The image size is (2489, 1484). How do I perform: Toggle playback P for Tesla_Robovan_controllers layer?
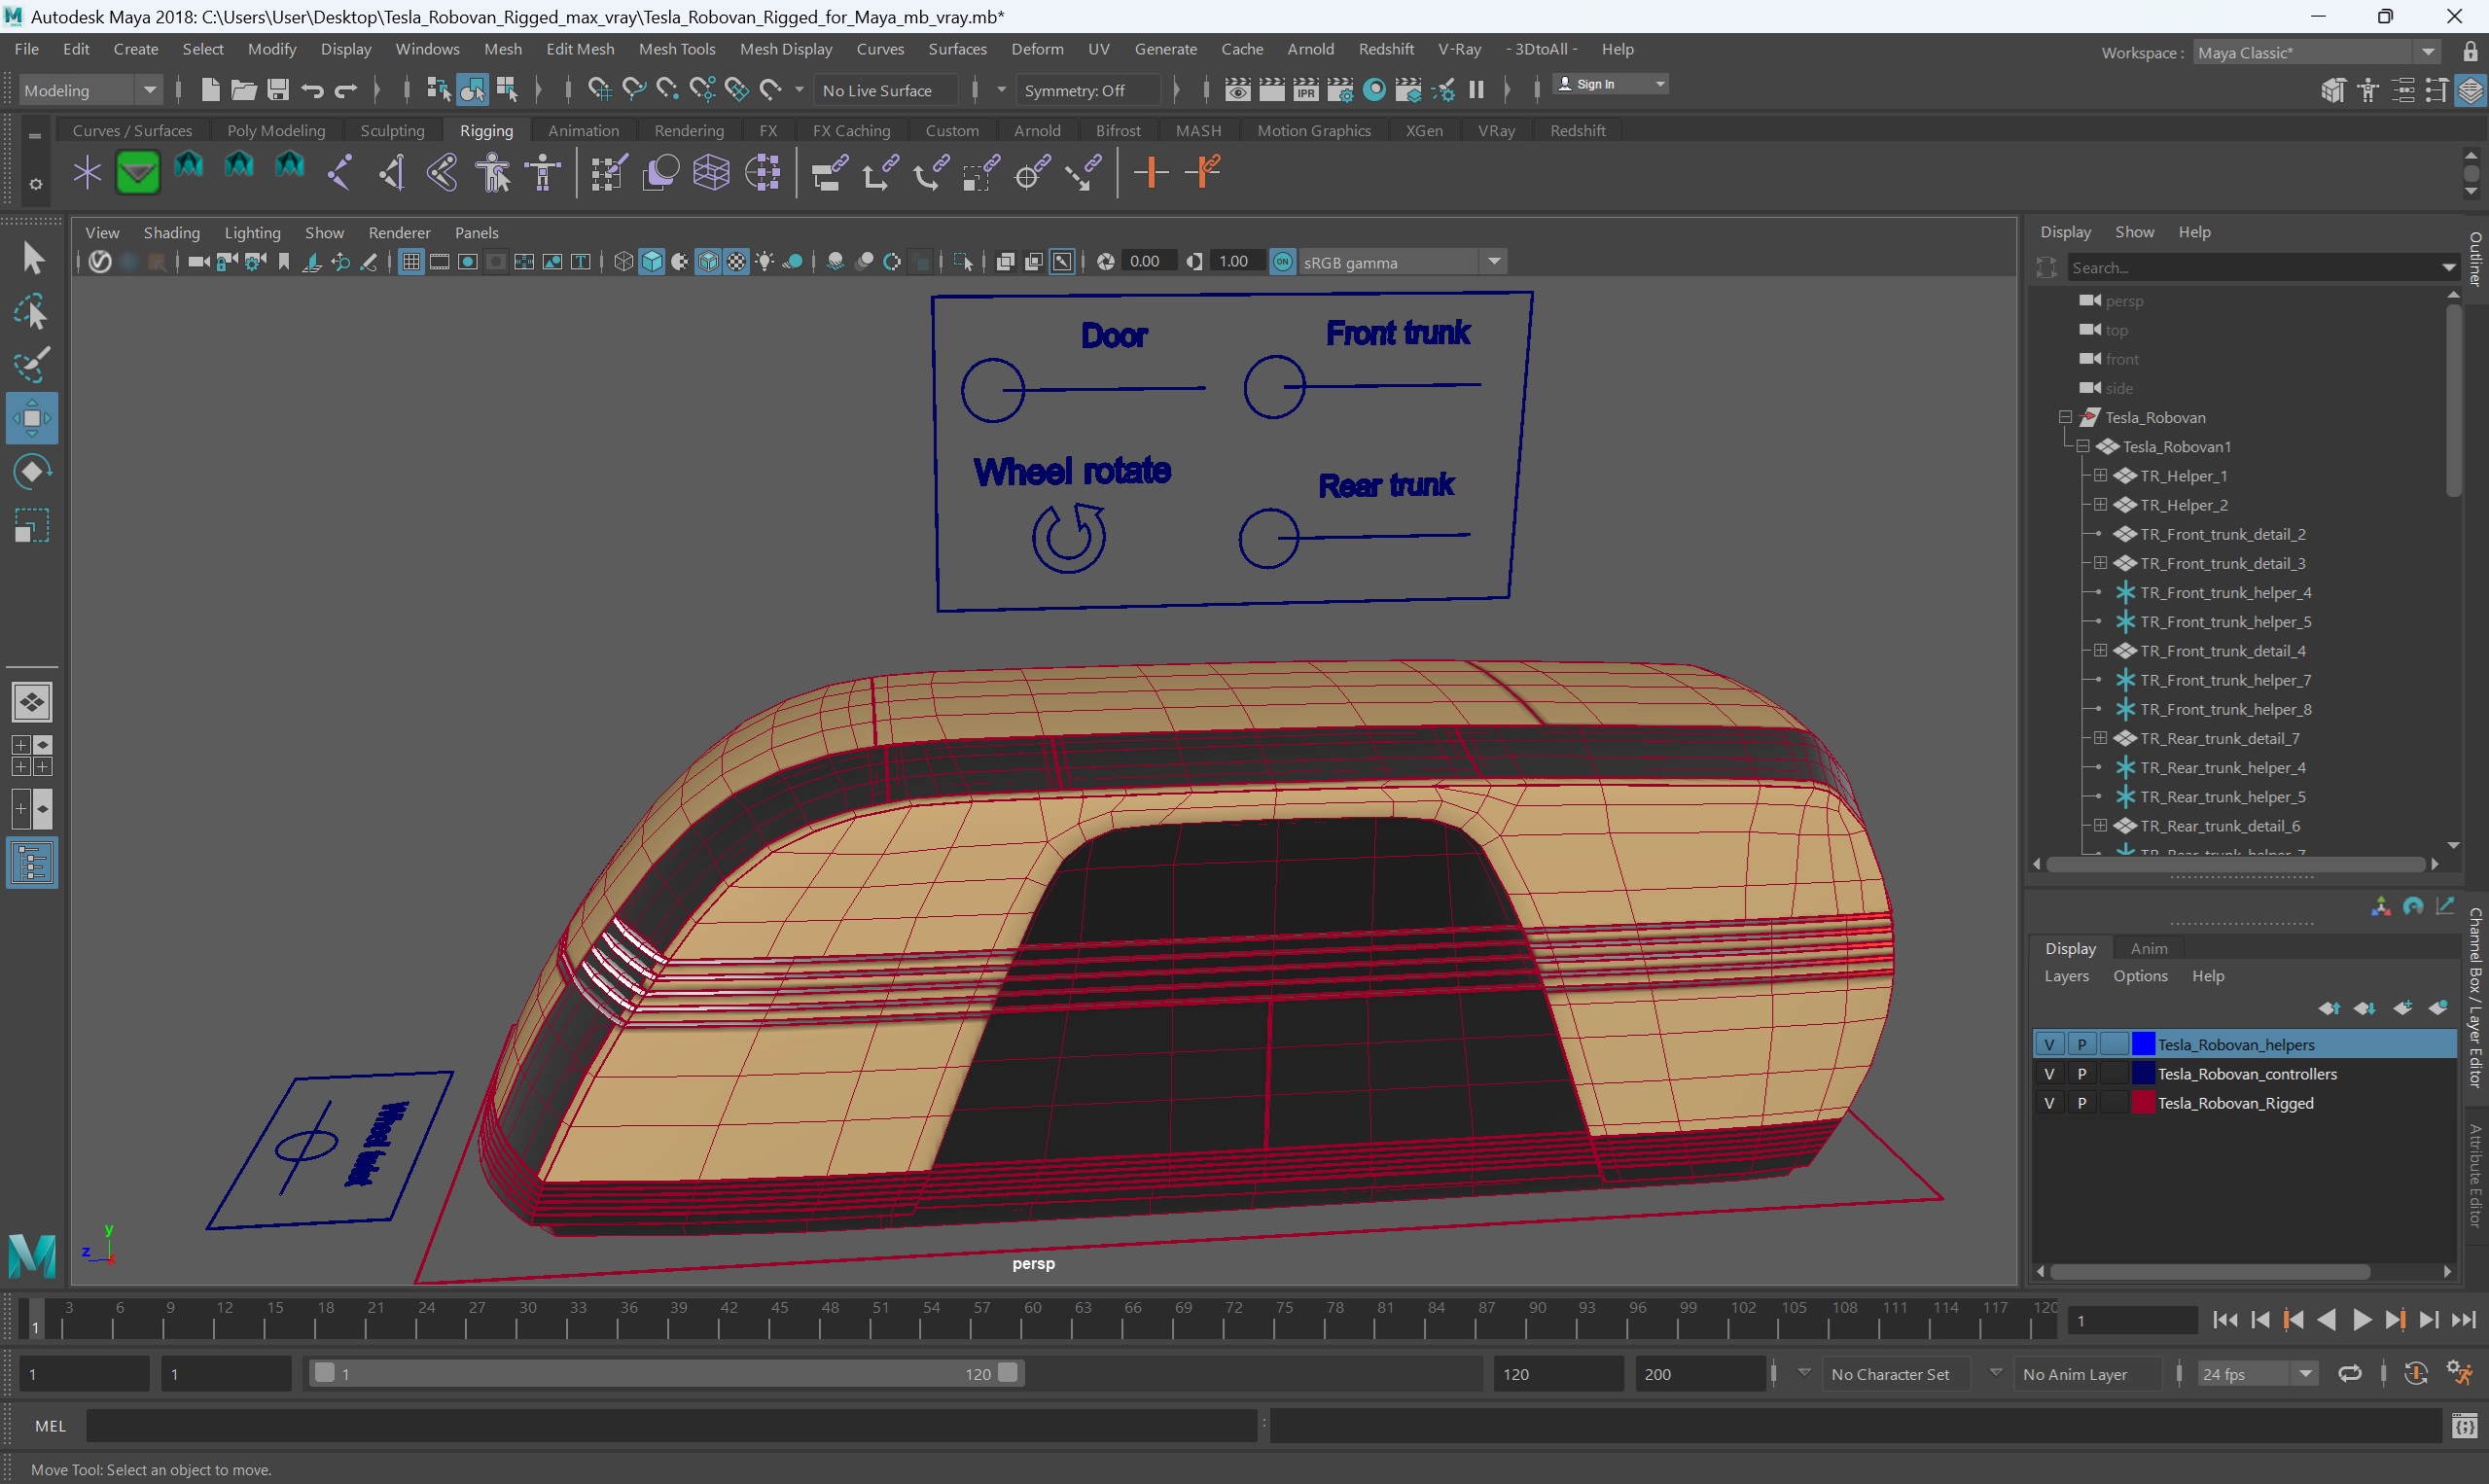(2082, 1073)
